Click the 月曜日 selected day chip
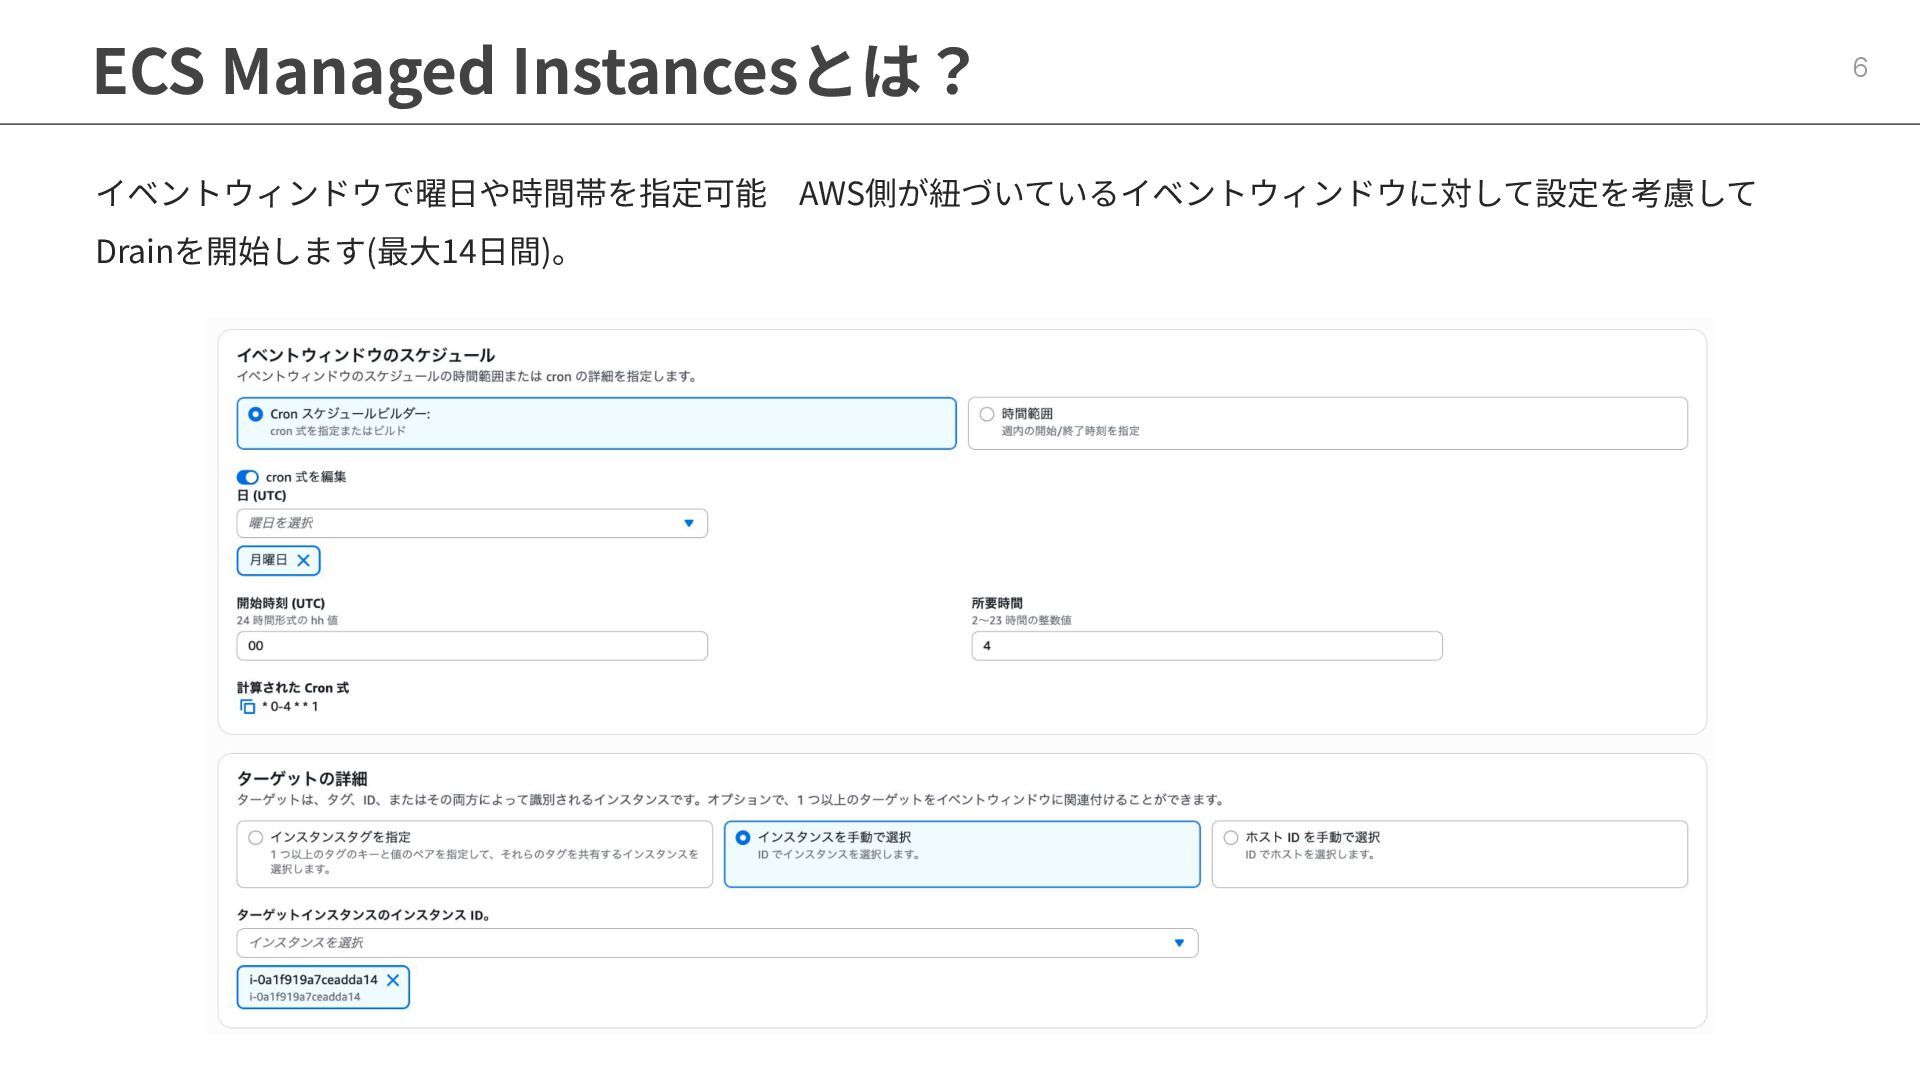 (x=267, y=560)
